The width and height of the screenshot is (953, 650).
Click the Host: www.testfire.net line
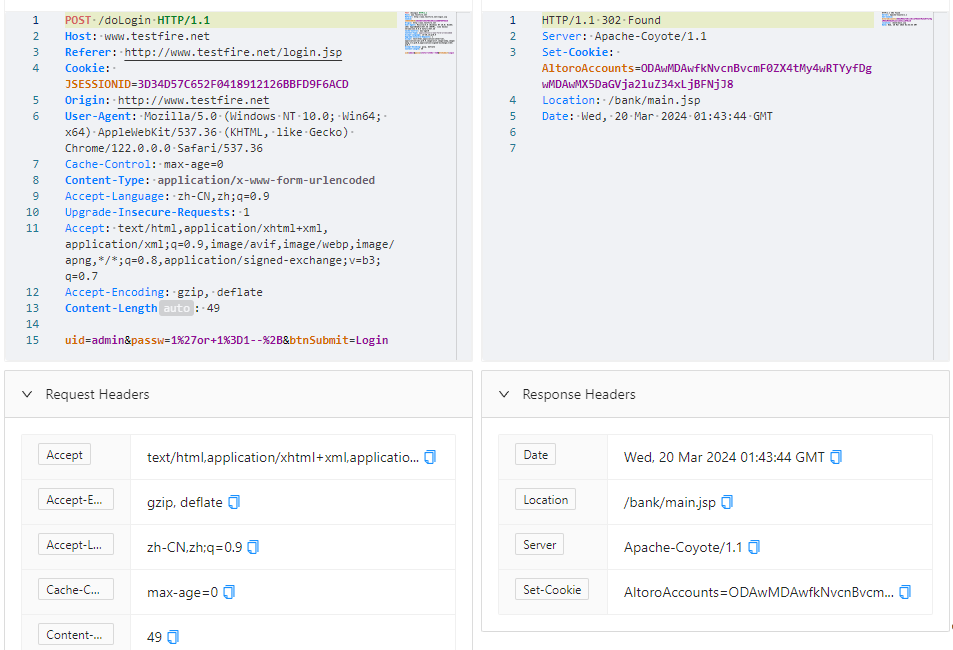tap(137, 36)
